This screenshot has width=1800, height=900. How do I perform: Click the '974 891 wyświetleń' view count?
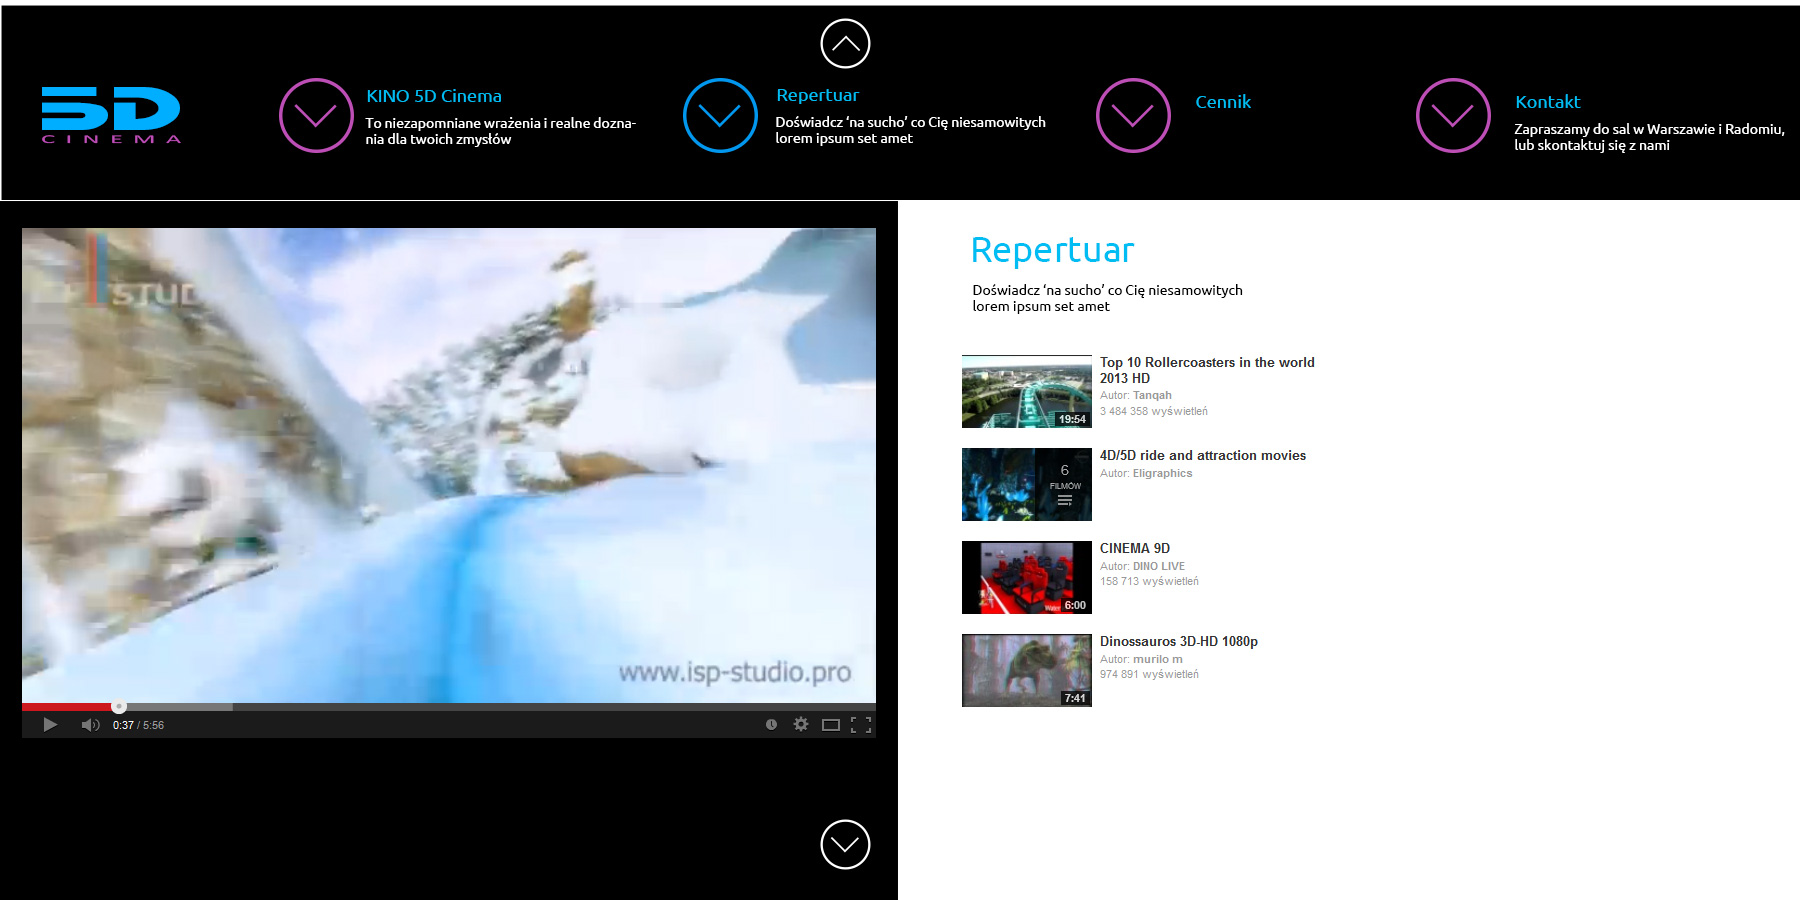click(1149, 674)
